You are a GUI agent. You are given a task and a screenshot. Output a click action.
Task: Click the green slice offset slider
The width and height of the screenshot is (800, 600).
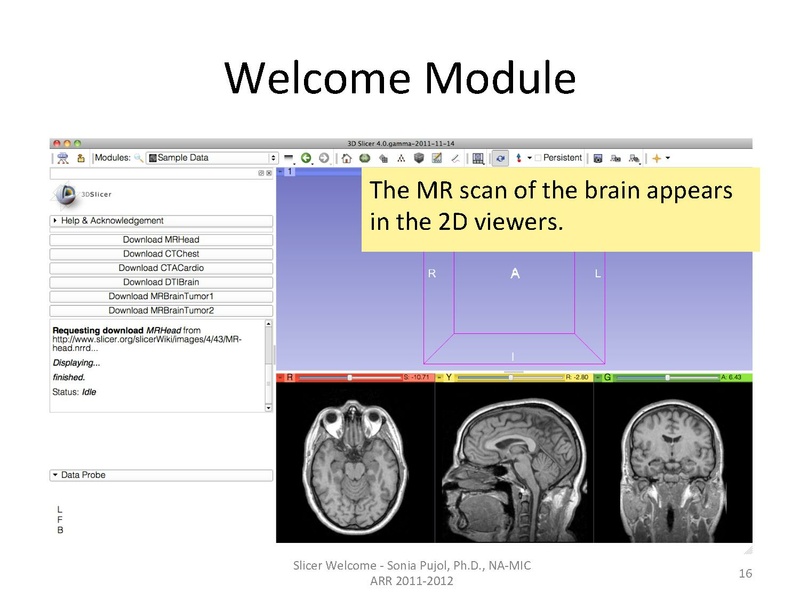tap(665, 378)
